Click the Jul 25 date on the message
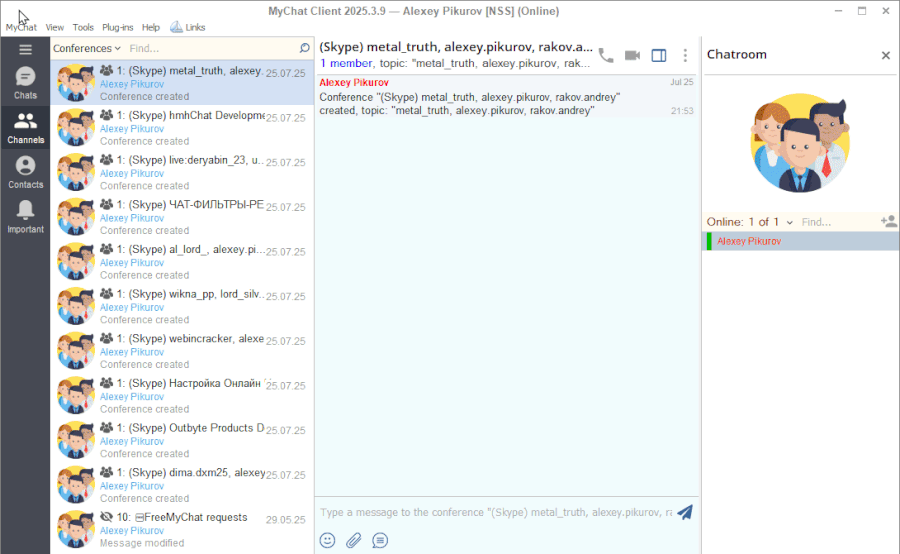The height and width of the screenshot is (554, 900). point(682,82)
